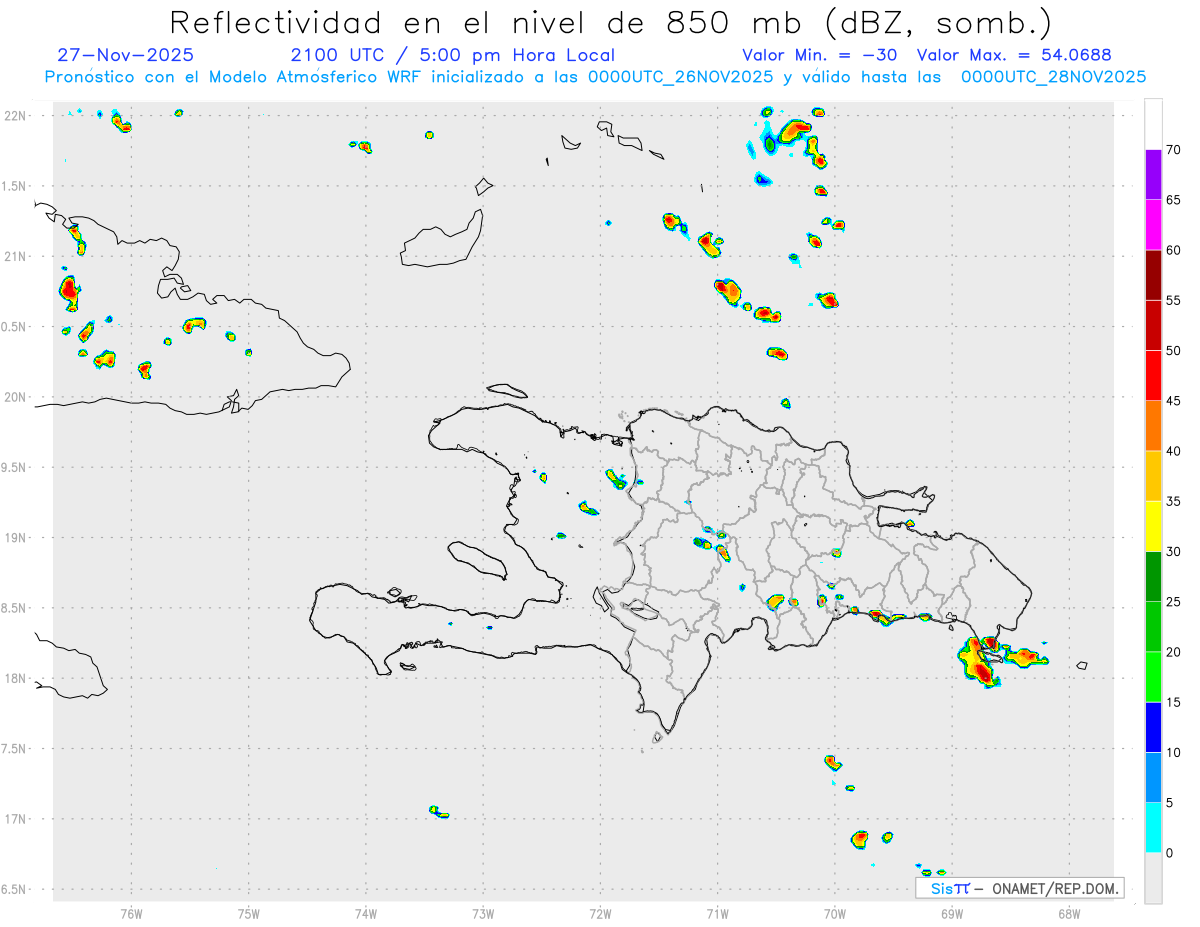Click the date label '27-Nov-2025'
Viewport: 1200px width, 927px height.
tap(126, 55)
